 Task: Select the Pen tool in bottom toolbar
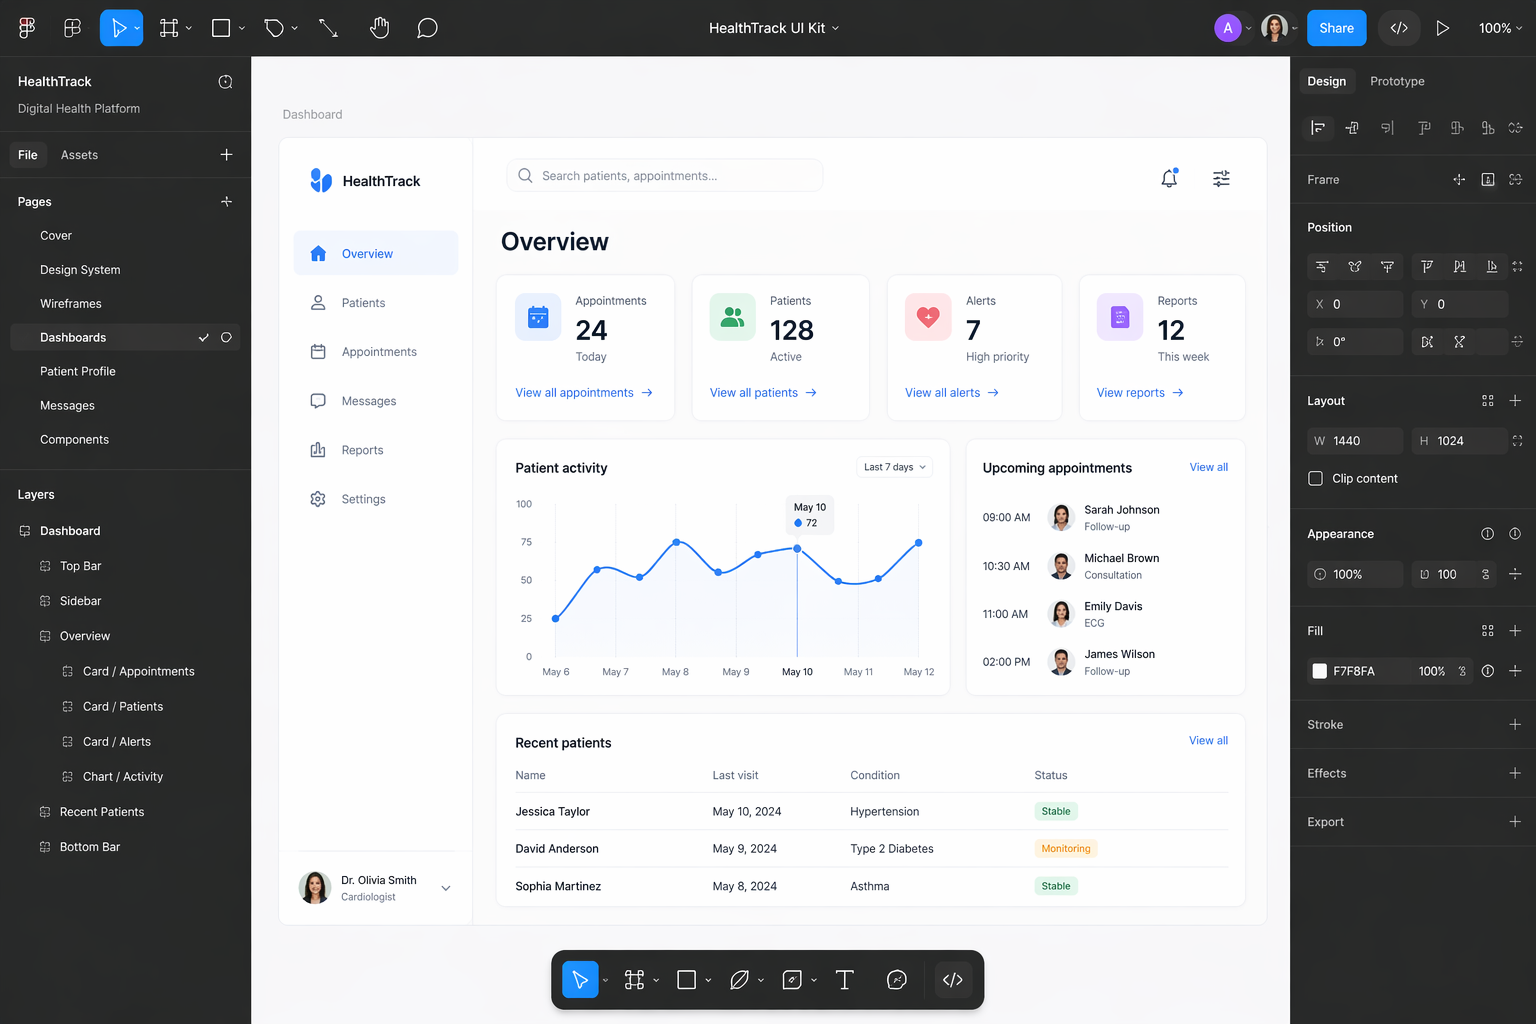pos(739,980)
